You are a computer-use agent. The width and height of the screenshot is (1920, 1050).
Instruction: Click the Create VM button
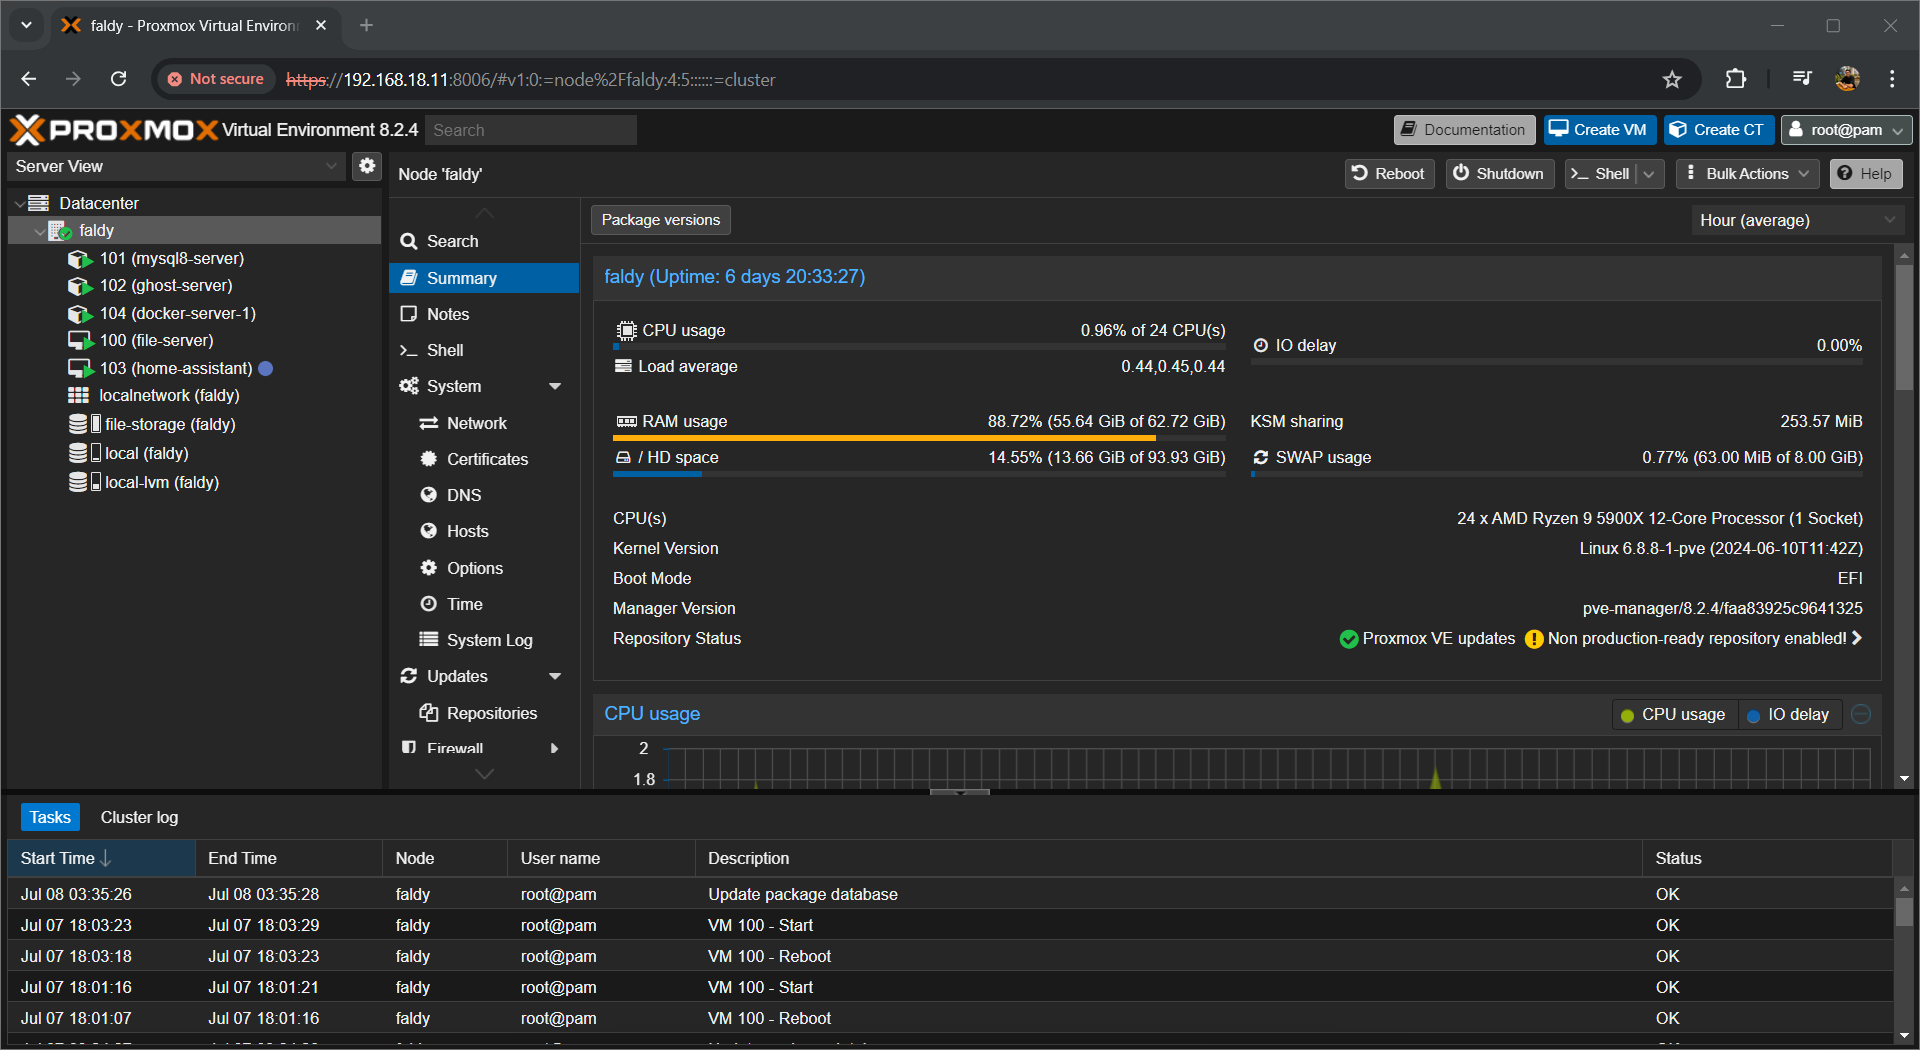coord(1598,129)
